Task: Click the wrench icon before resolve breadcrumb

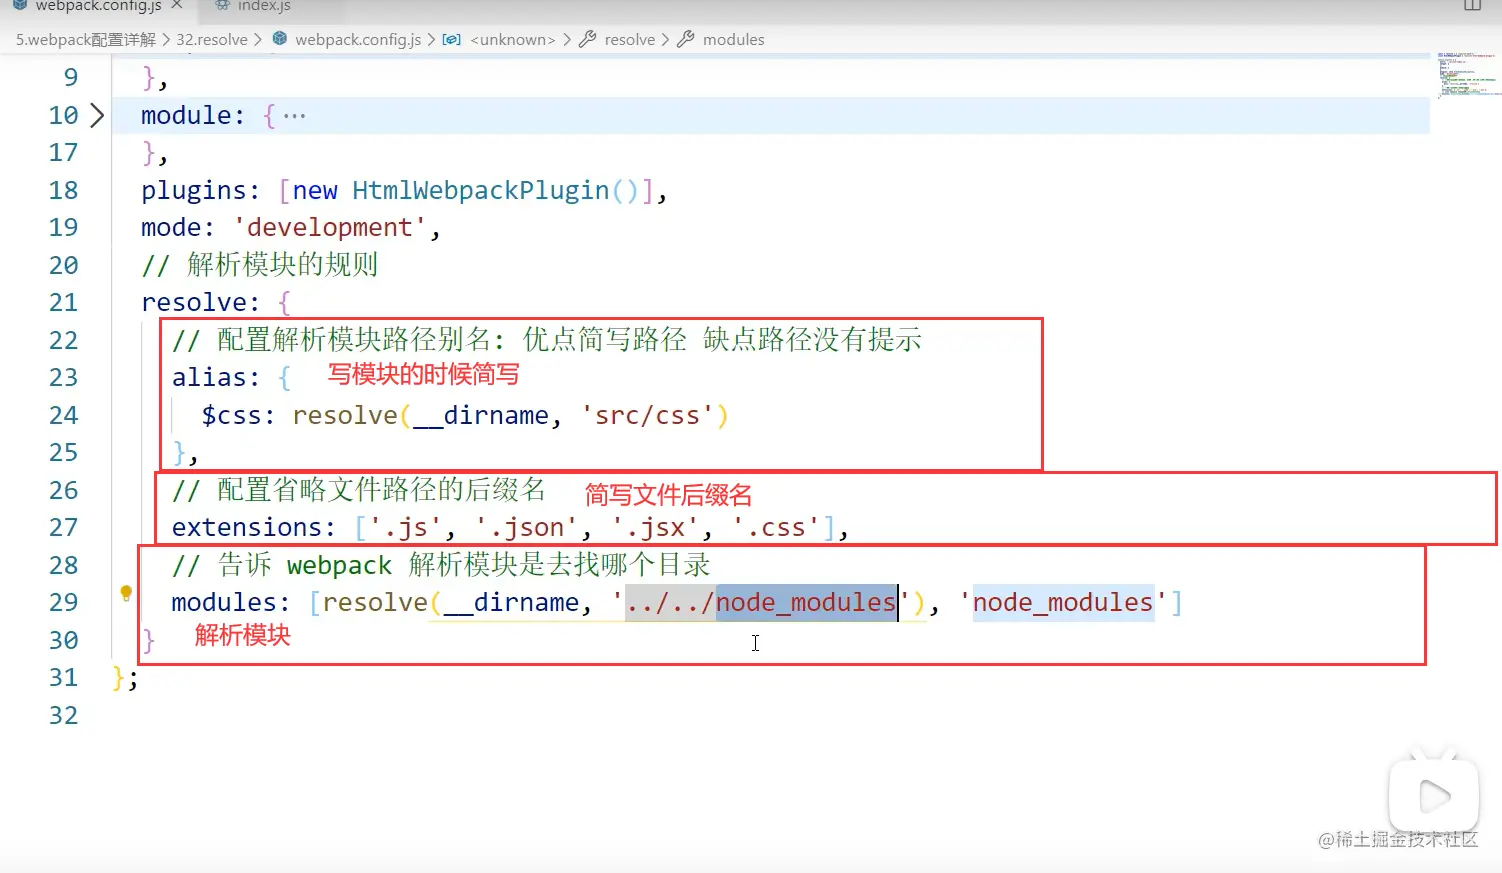Action: coord(587,40)
